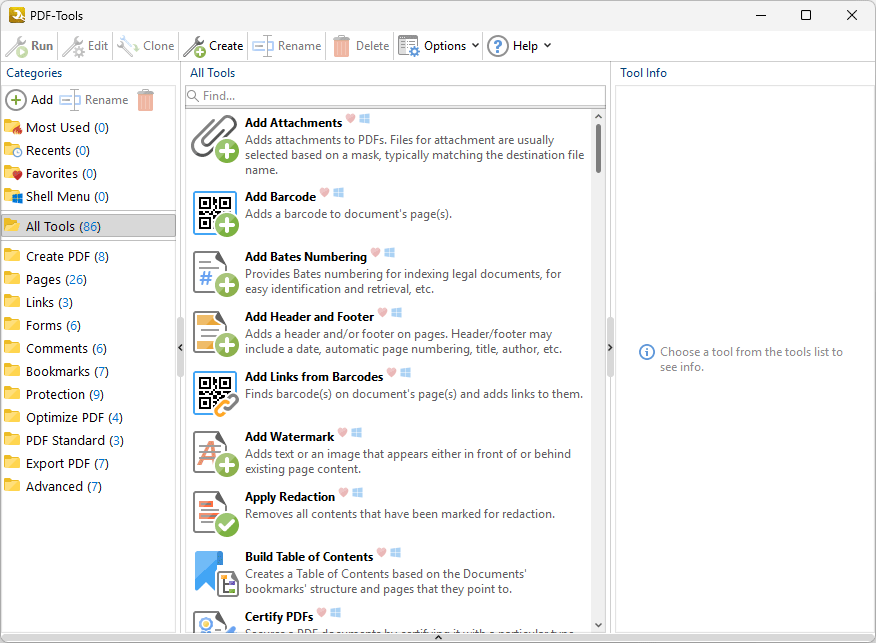Open the Links category

(x=88, y=302)
